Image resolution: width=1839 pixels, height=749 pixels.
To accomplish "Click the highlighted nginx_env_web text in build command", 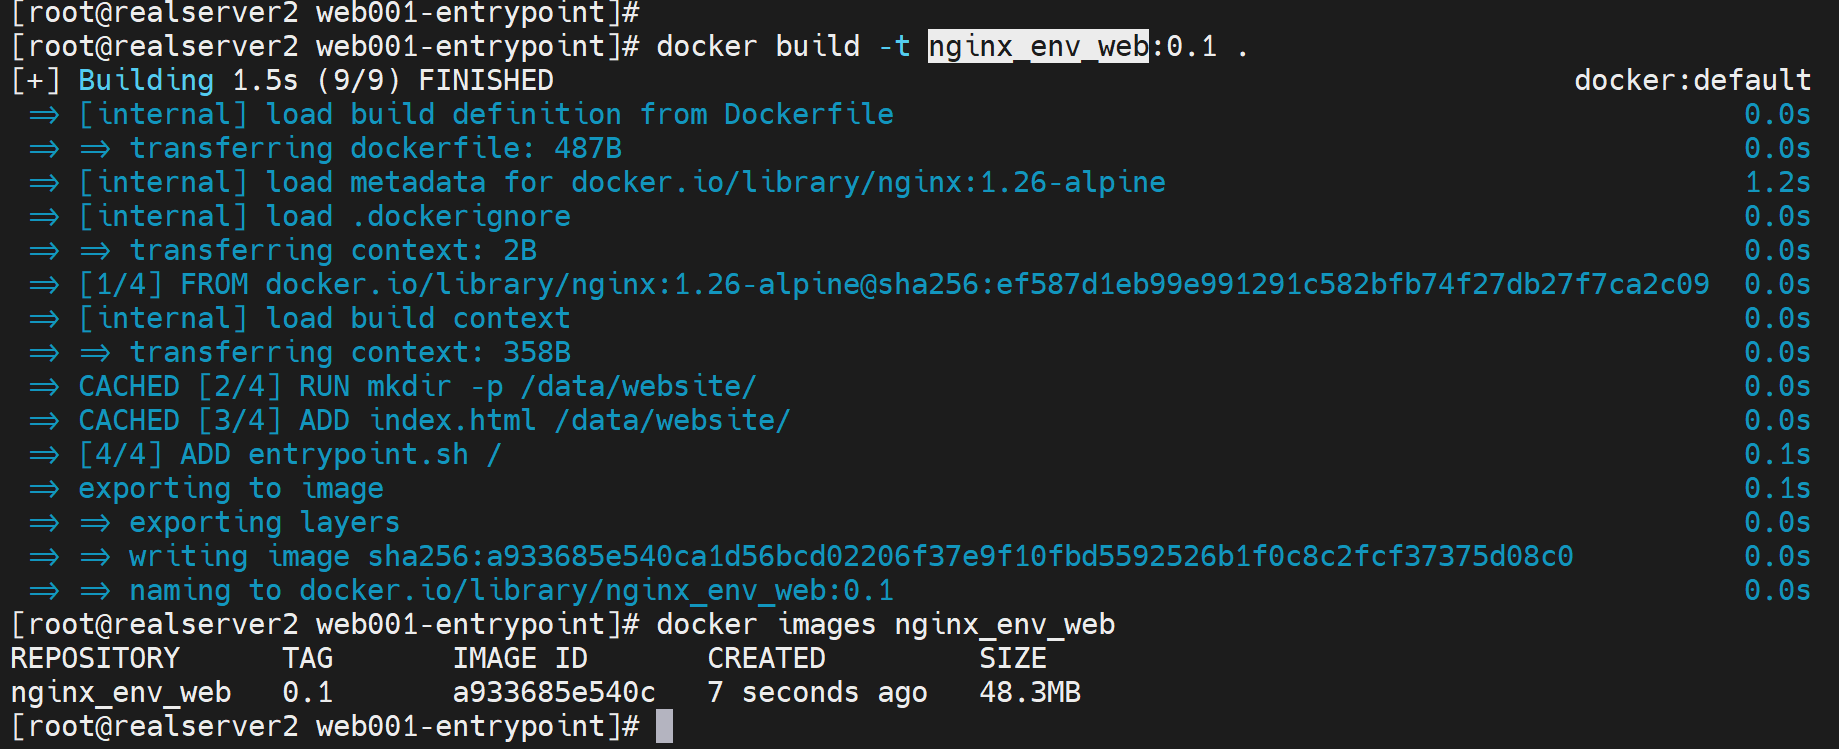I will click(x=1037, y=47).
